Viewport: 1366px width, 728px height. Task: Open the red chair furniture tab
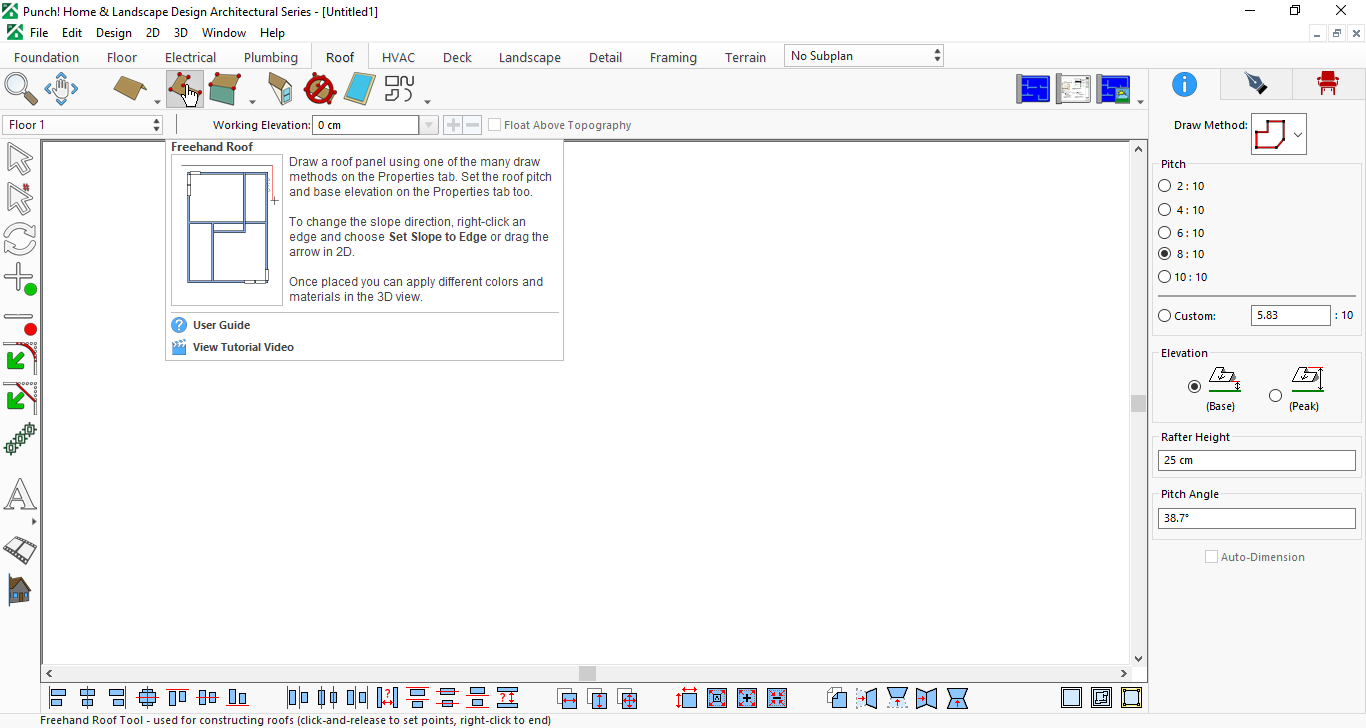pyautogui.click(x=1328, y=84)
